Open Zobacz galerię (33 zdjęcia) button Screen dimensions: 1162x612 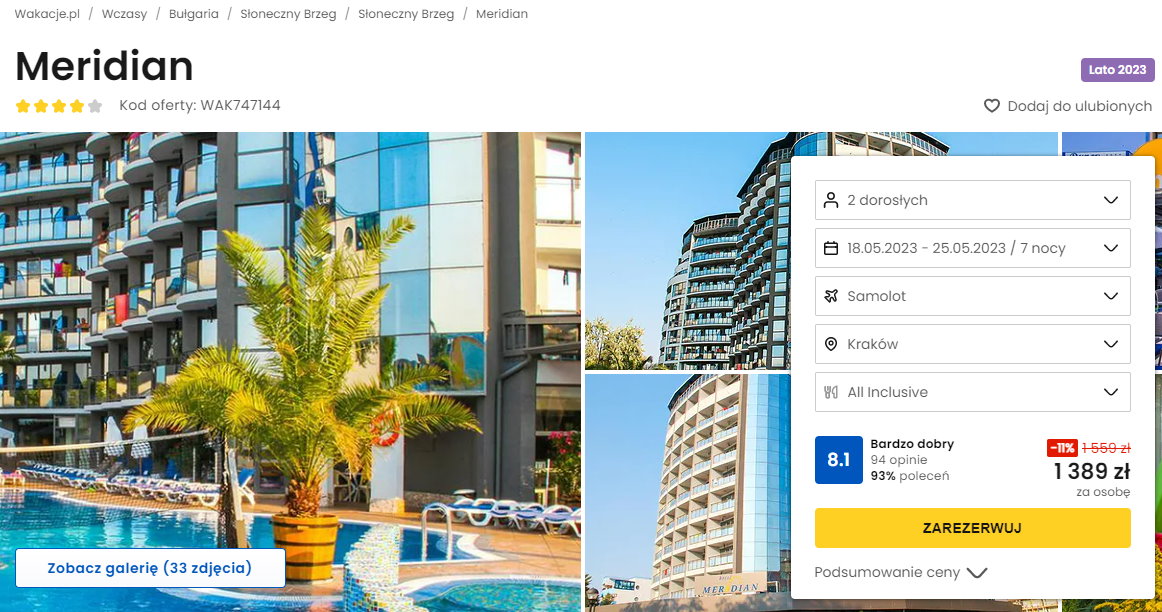[x=150, y=568]
